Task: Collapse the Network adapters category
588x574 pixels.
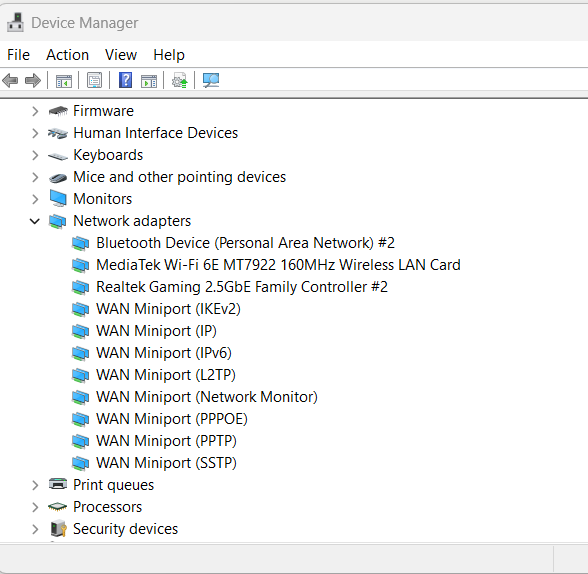Action: 34,221
